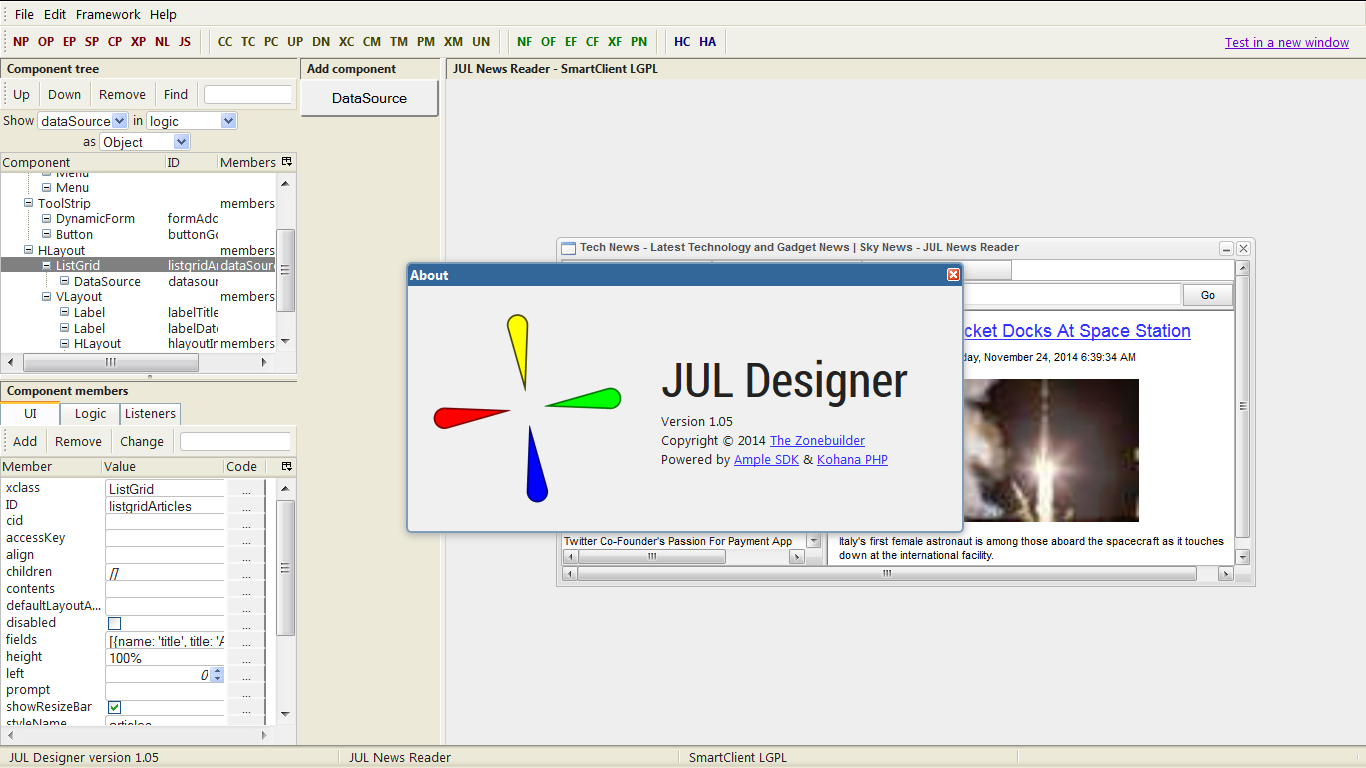Click the PN toolbar button
Image resolution: width=1366 pixels, height=768 pixels.
coord(639,41)
